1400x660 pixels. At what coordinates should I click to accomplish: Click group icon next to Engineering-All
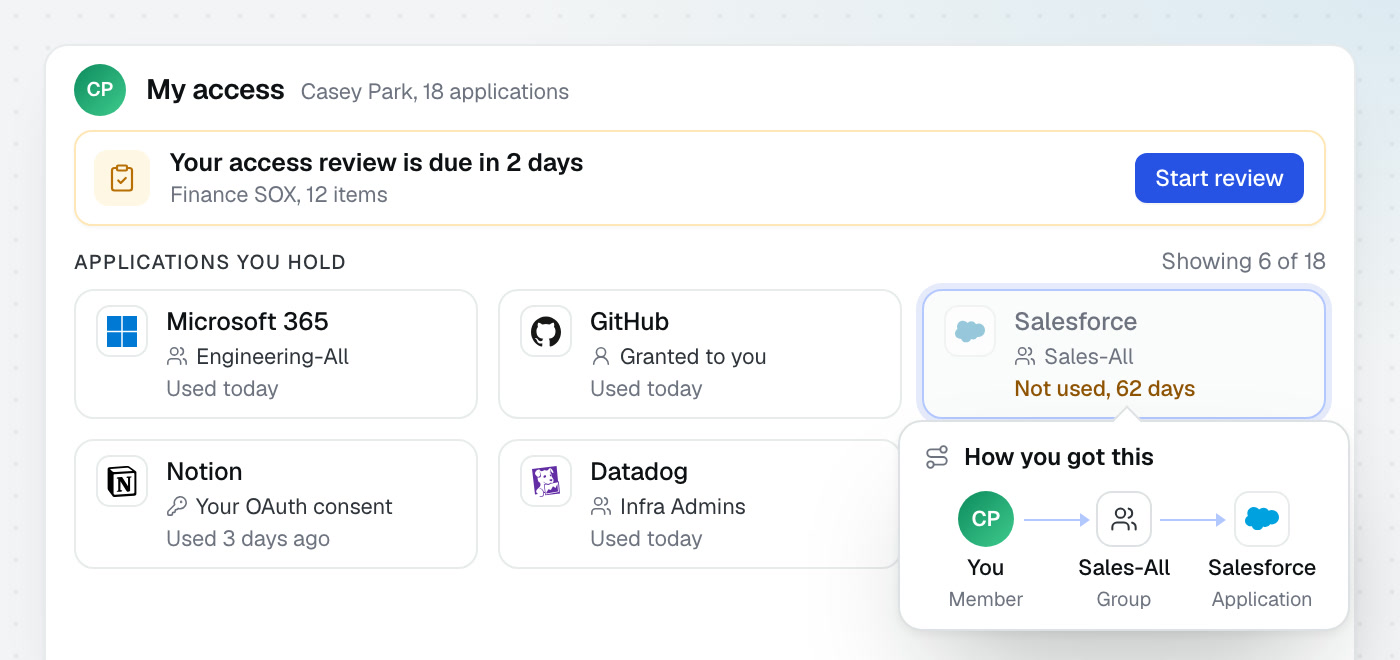tap(177, 356)
